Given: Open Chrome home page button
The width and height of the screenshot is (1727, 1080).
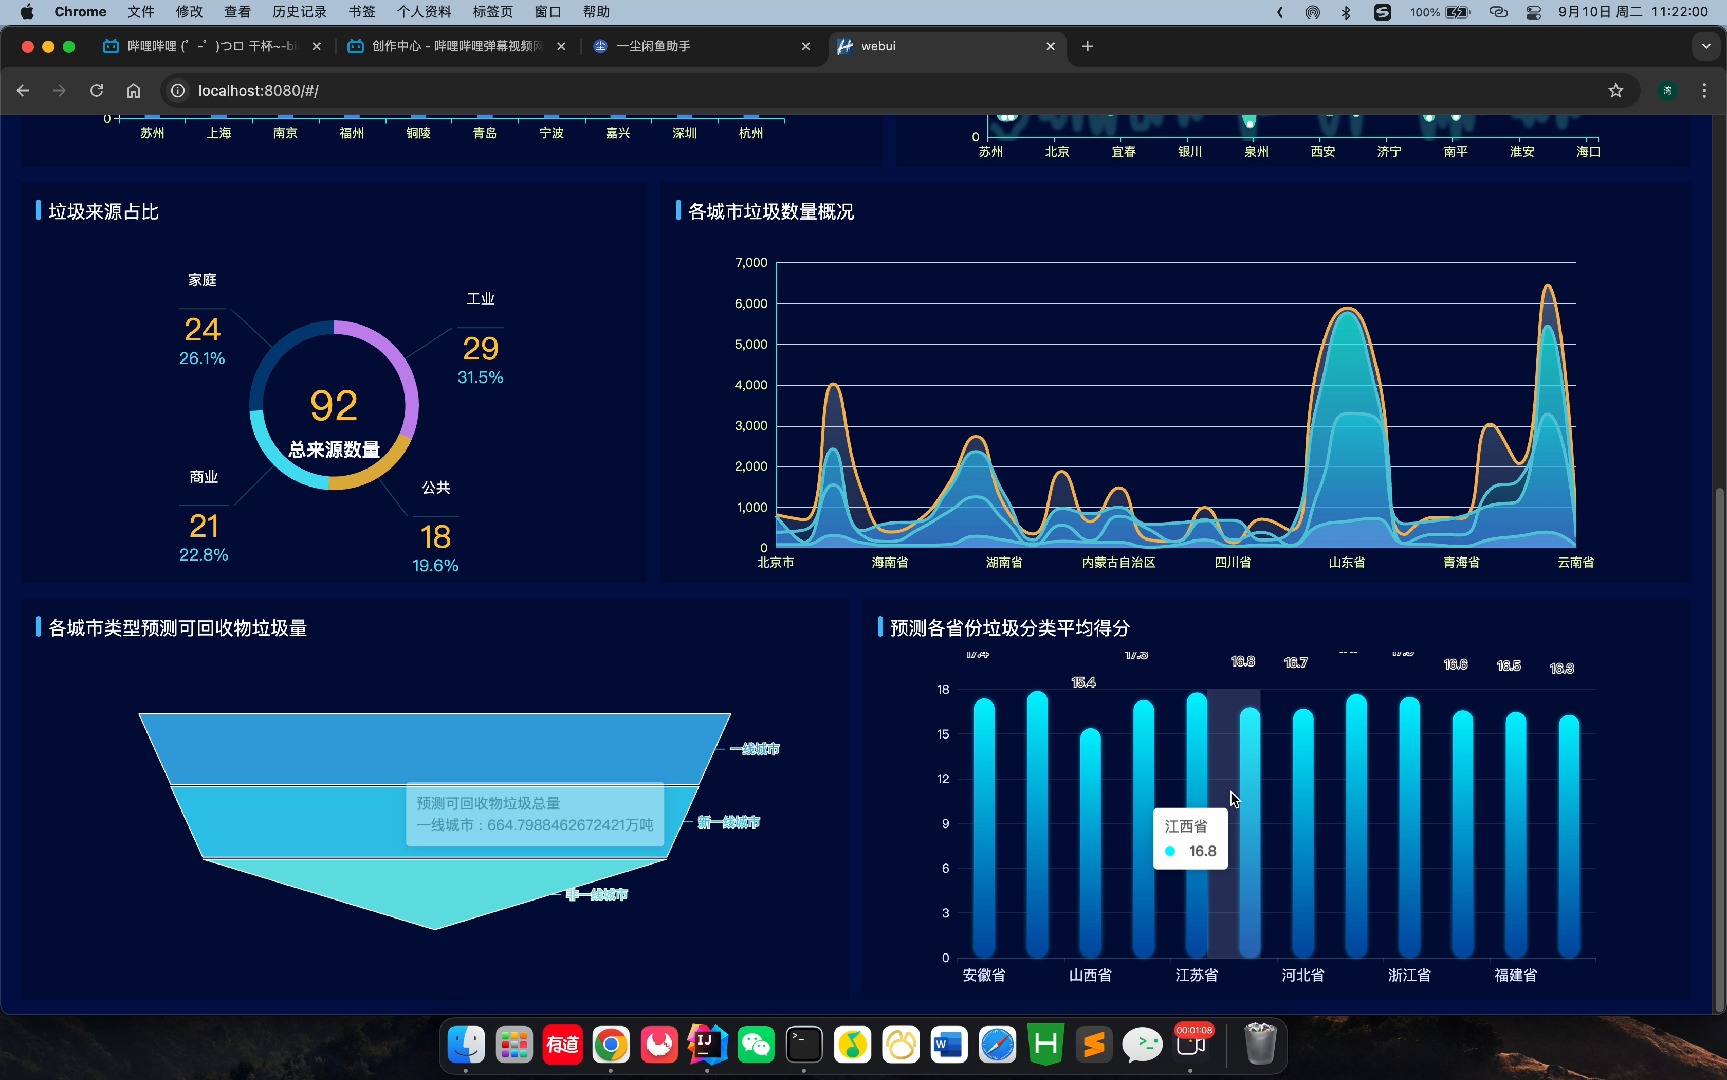Looking at the screenshot, I should point(133,90).
